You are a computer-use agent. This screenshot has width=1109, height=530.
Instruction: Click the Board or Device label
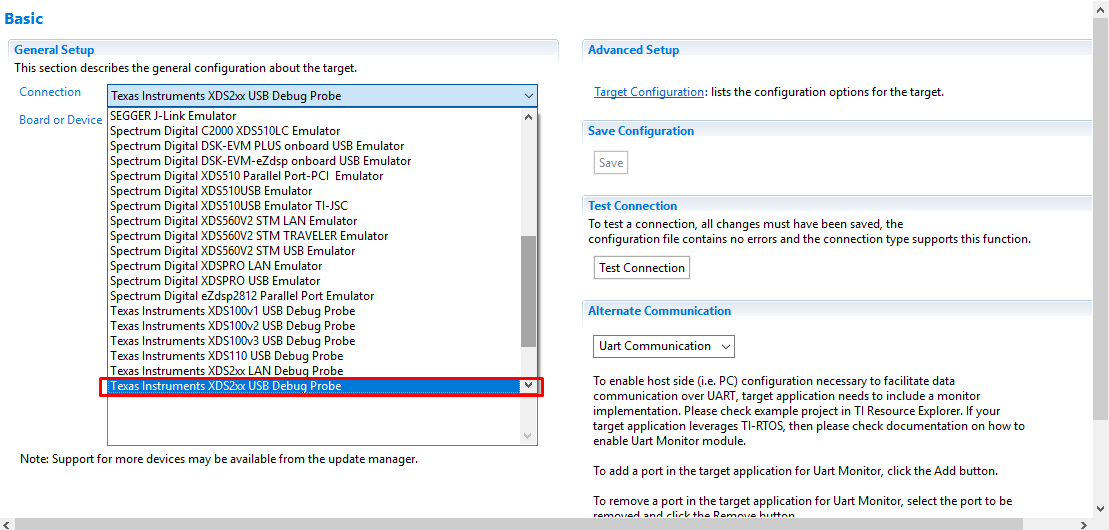pos(61,120)
